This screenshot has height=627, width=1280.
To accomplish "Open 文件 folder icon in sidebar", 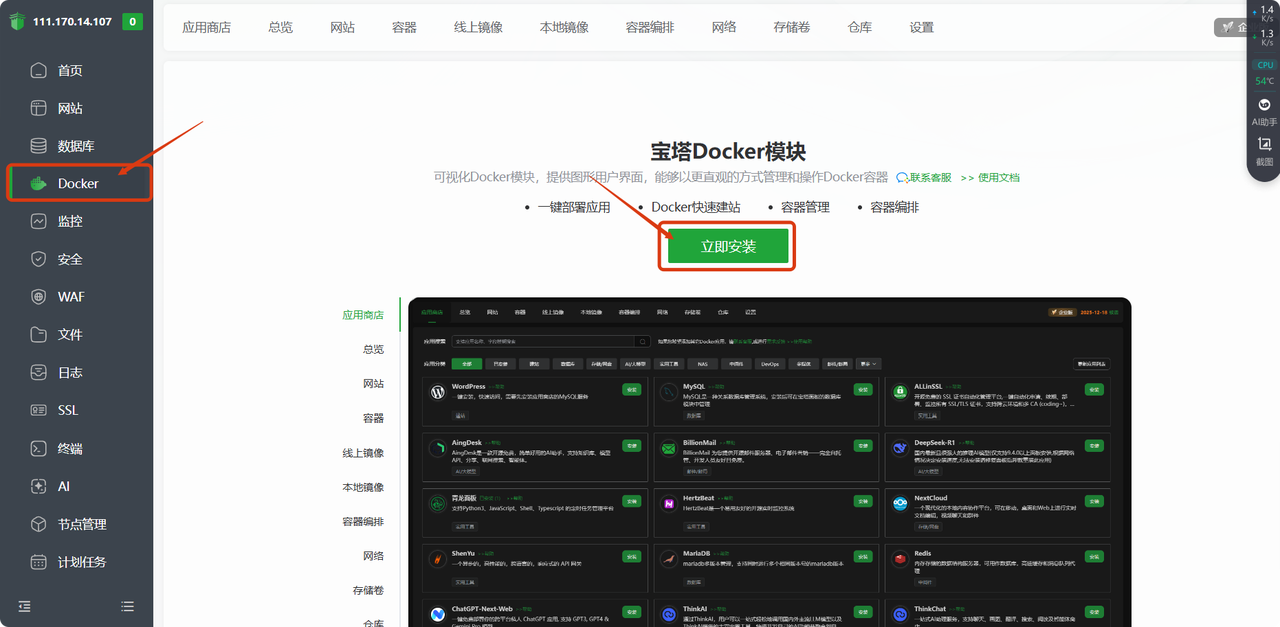I will point(38,334).
